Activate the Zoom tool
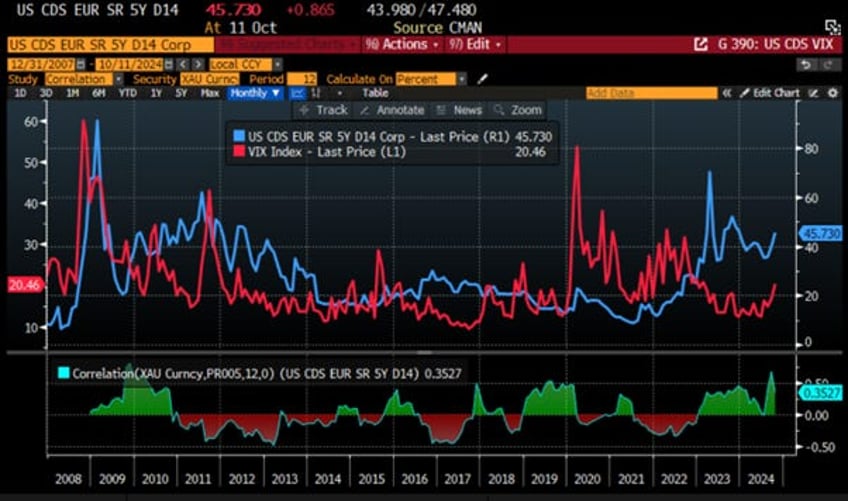The image size is (848, 501). [x=518, y=110]
